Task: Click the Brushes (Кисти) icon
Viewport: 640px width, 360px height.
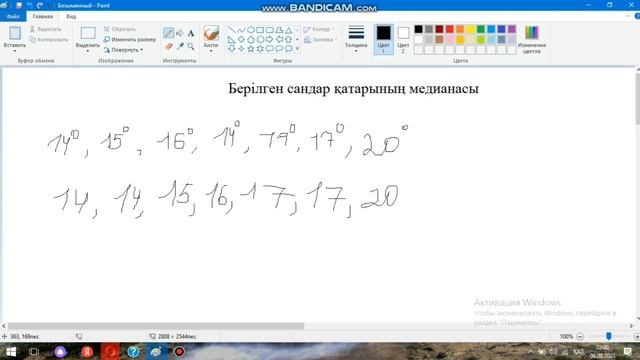Action: pos(211,33)
